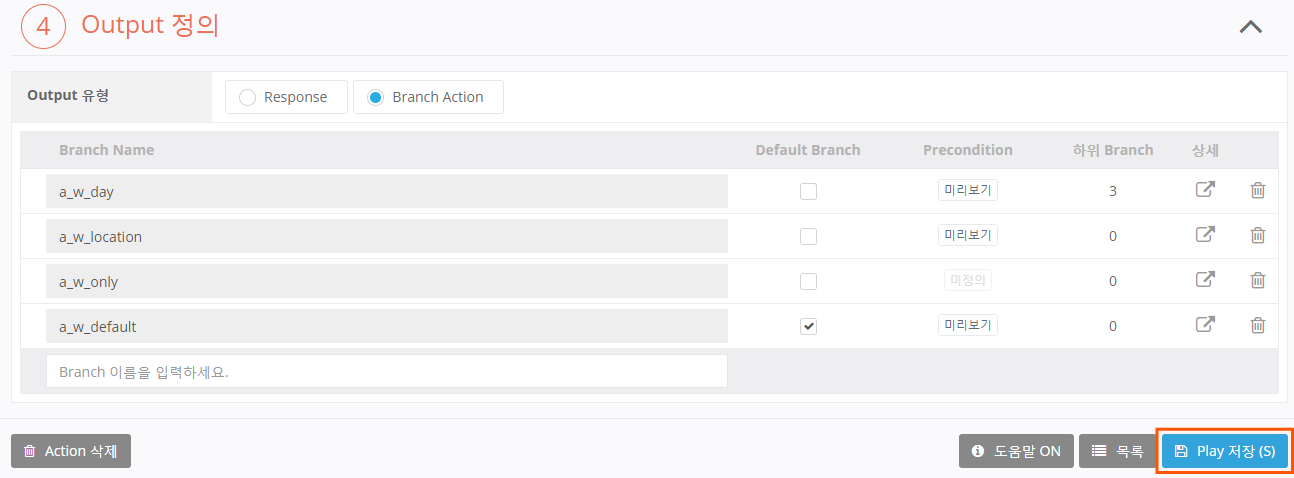Screen dimensions: 1294x478
Task: Delete the a_w_location branch
Action: pos(1258,235)
